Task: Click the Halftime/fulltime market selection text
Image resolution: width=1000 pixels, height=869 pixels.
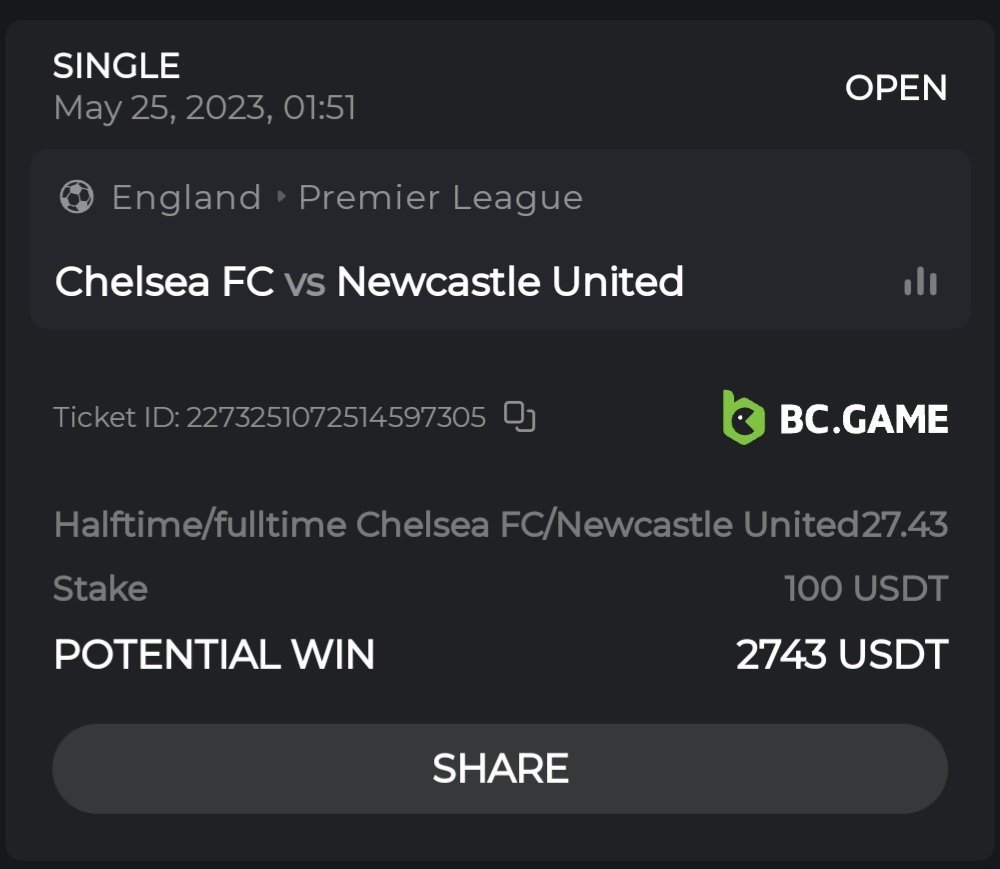Action: [456, 524]
